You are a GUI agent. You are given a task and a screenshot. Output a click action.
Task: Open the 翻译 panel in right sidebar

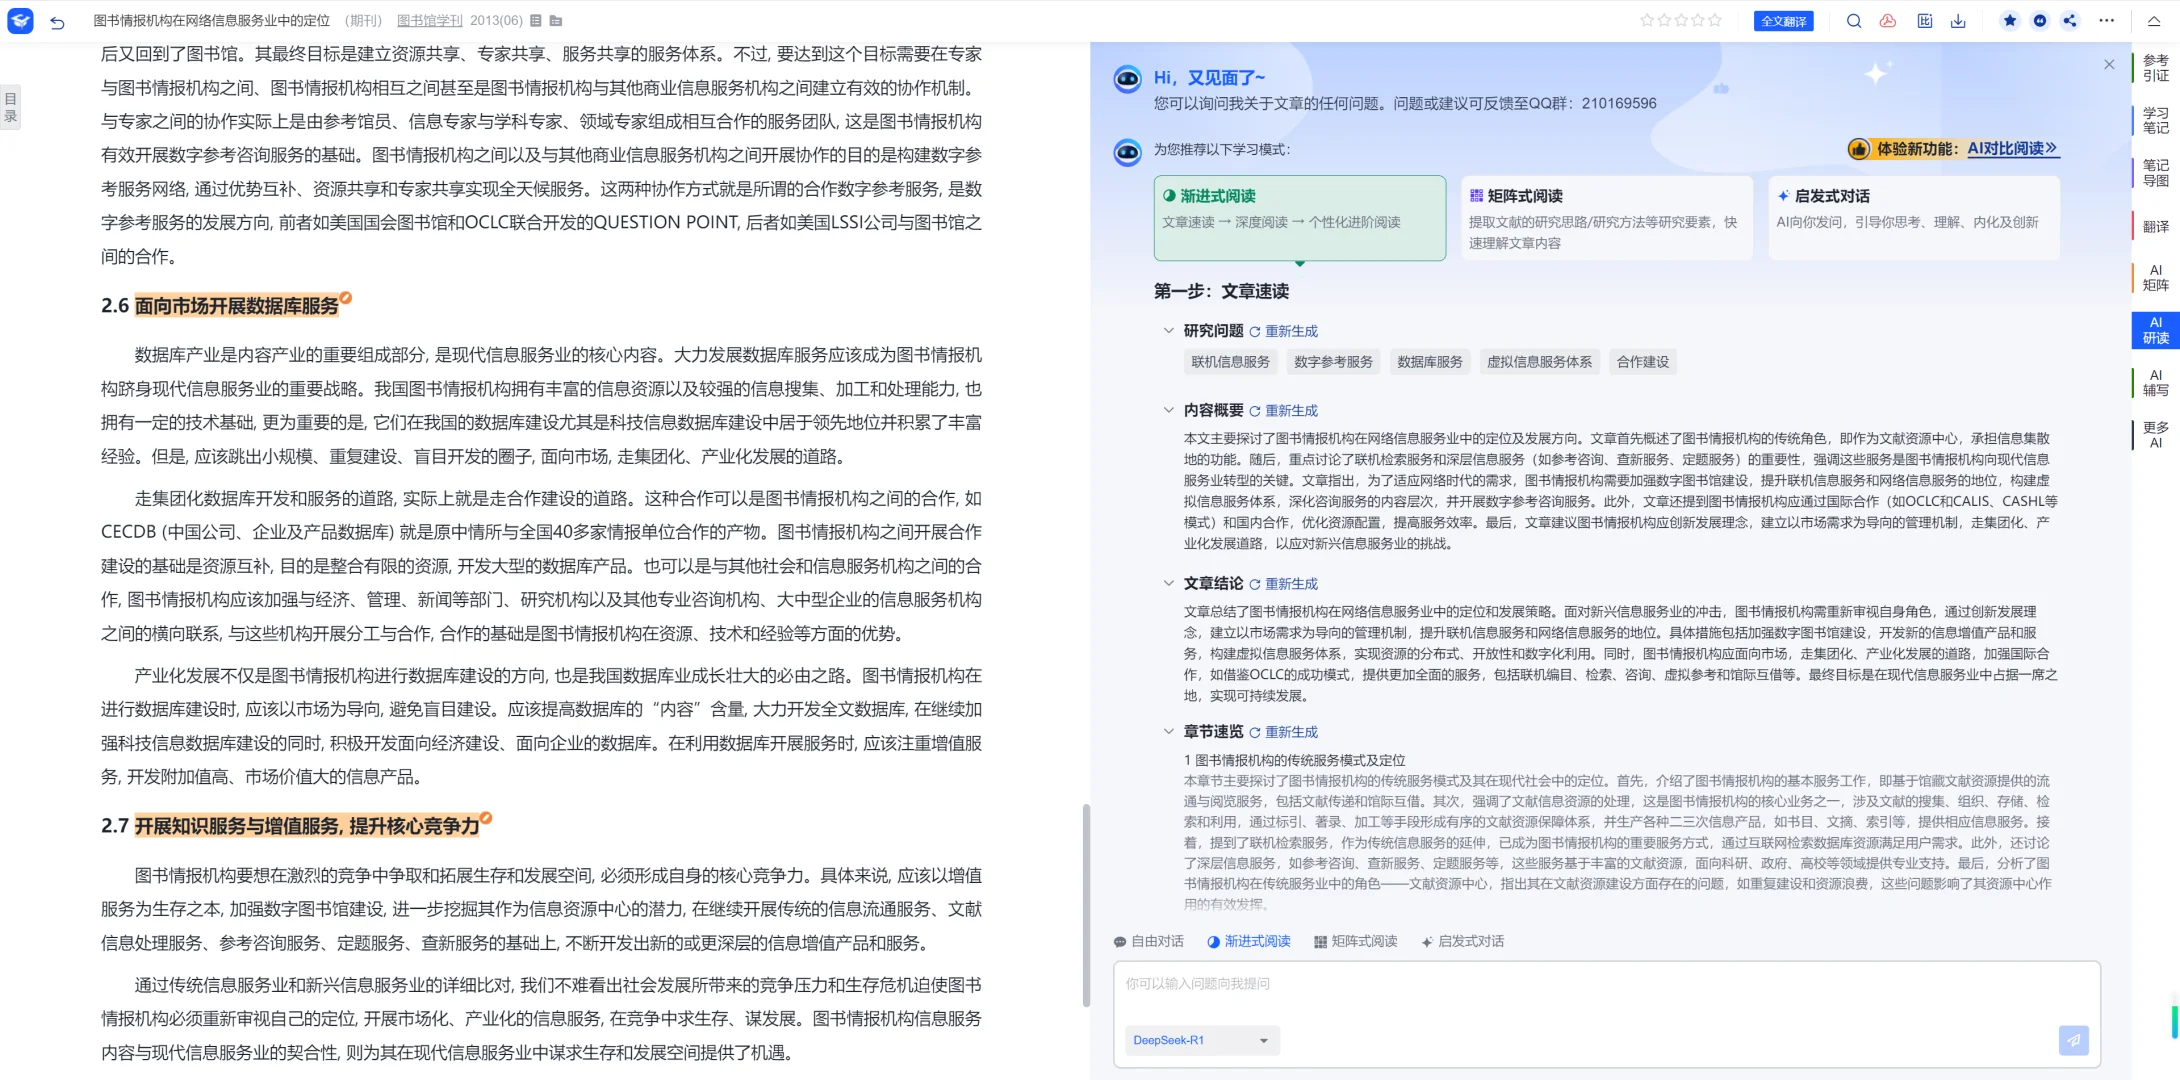tap(2155, 226)
